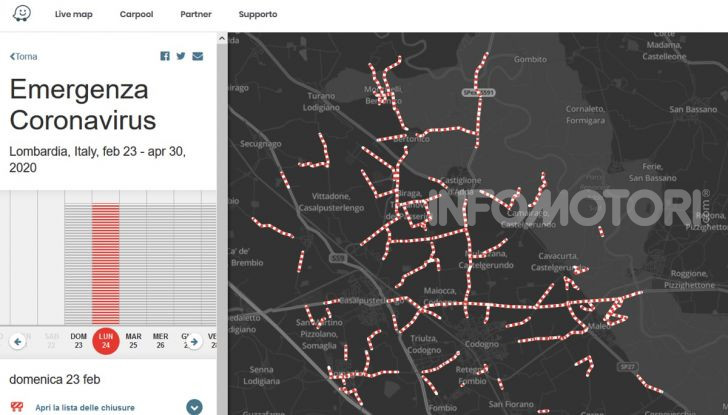Share via the email envelope icon
The image size is (728, 415).
198,56
